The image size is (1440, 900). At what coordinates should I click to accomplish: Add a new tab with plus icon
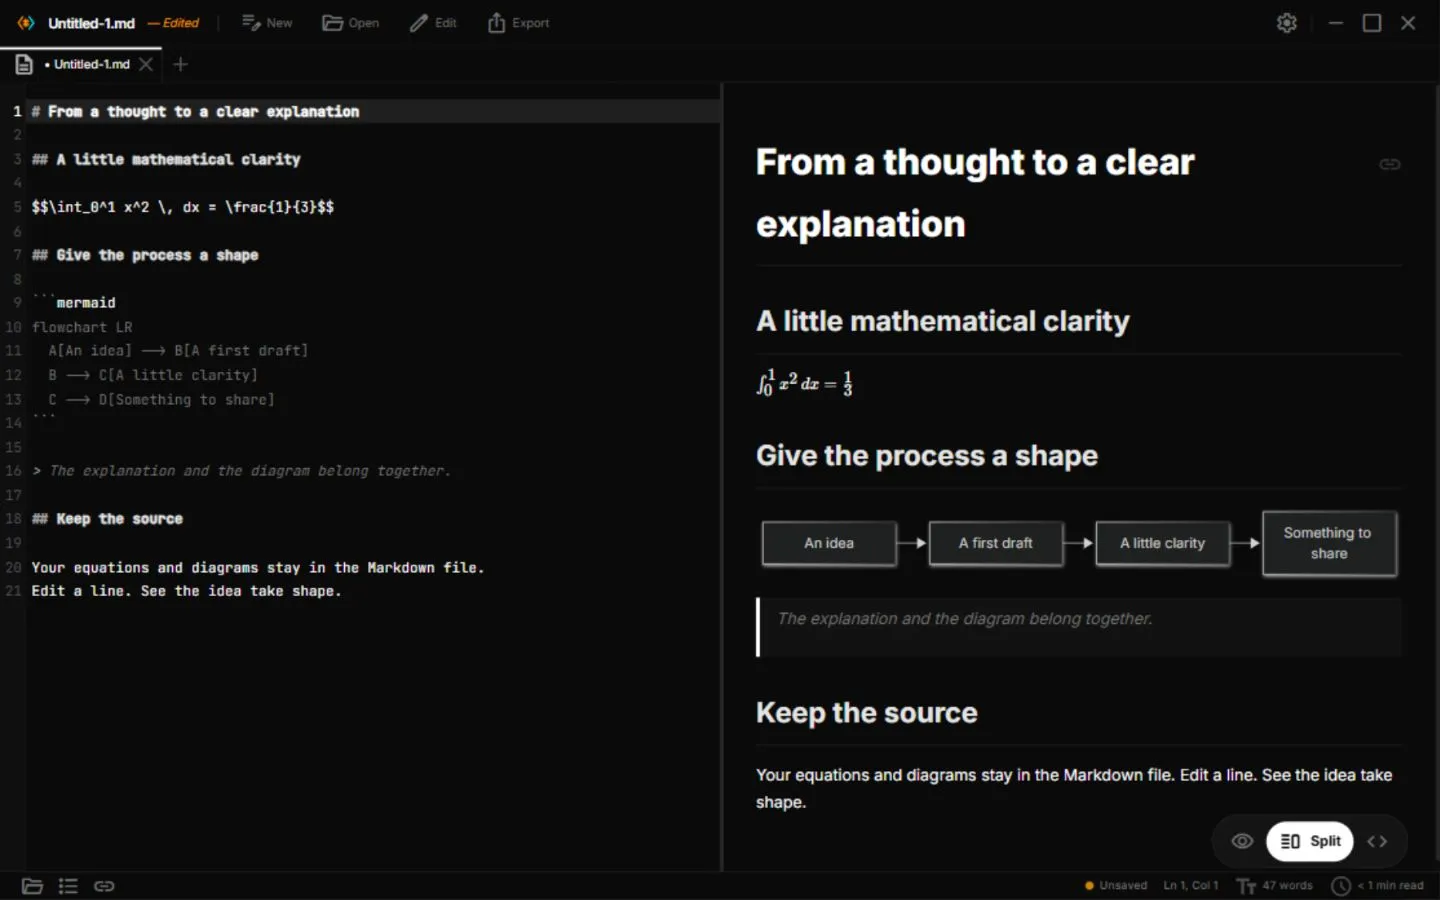pyautogui.click(x=180, y=64)
